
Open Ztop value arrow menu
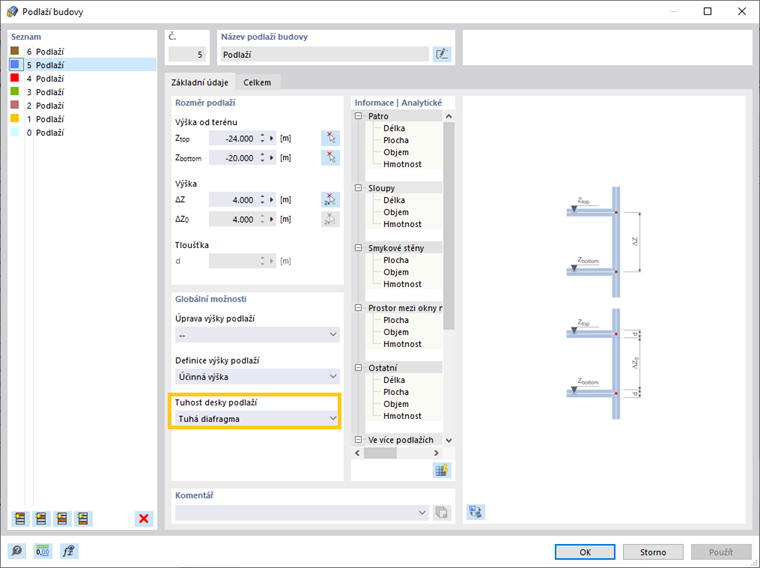coord(272,138)
